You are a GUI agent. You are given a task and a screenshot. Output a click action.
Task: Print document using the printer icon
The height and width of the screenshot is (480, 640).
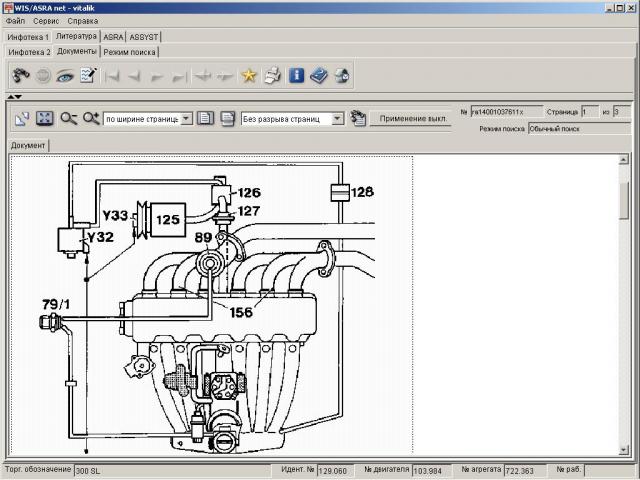(272, 75)
